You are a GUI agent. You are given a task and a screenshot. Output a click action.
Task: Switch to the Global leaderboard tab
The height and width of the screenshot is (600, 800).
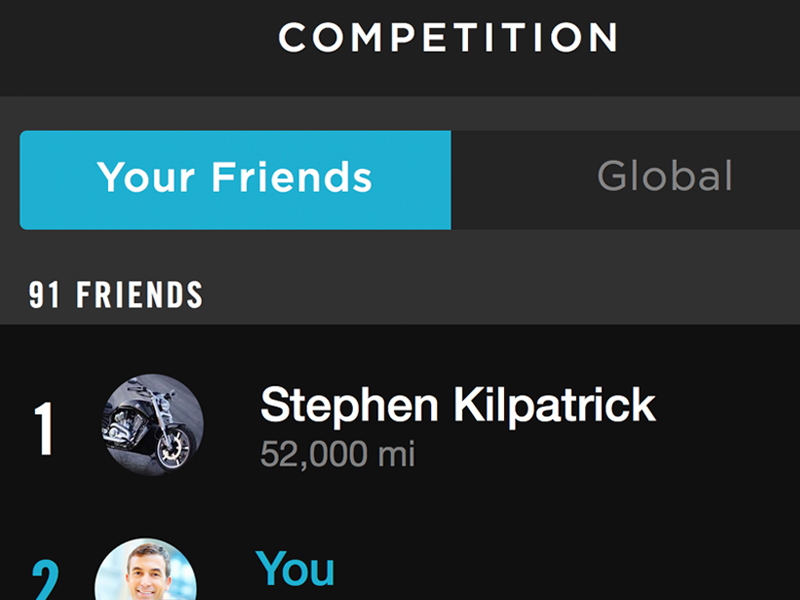pos(626,180)
